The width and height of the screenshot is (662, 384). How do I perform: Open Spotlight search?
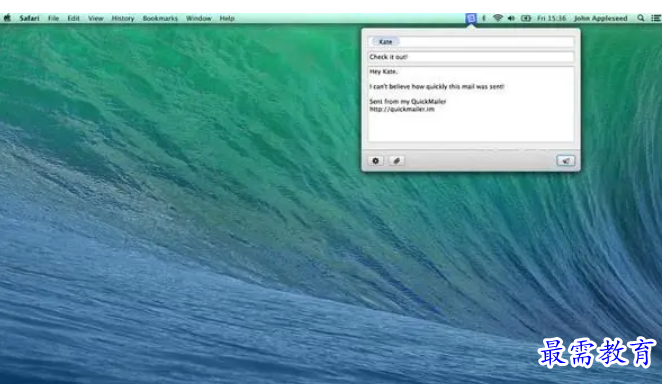coord(640,18)
